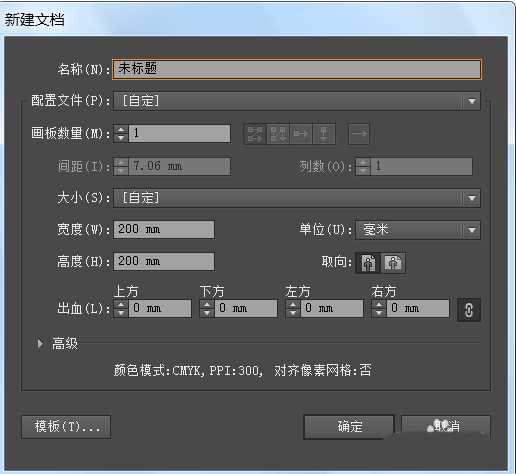Decrease bottom bleed with down stepper

207,312
